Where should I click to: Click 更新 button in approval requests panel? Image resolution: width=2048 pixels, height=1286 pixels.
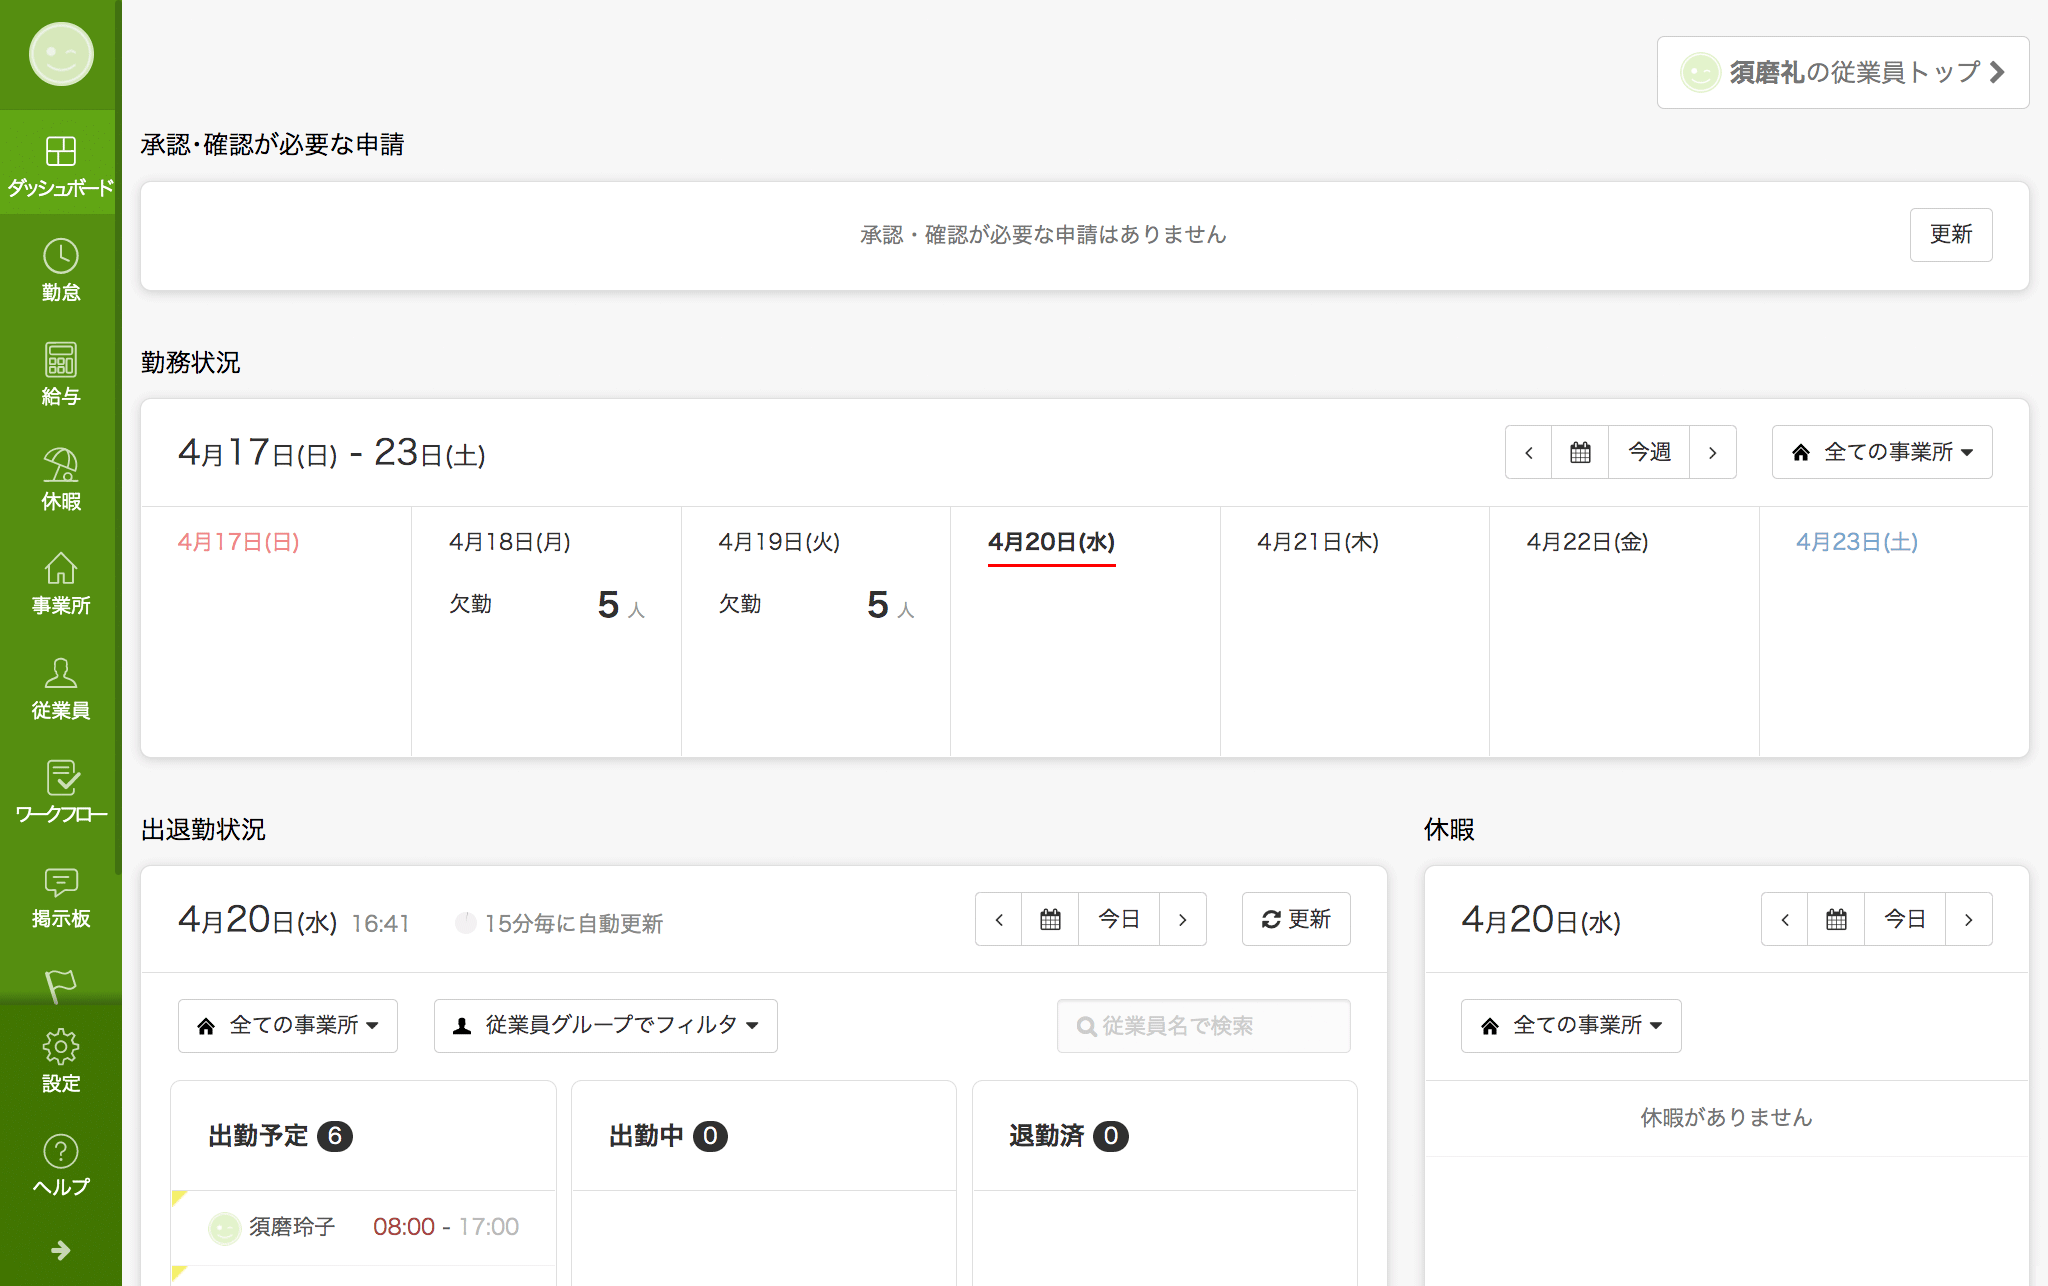coord(1950,234)
